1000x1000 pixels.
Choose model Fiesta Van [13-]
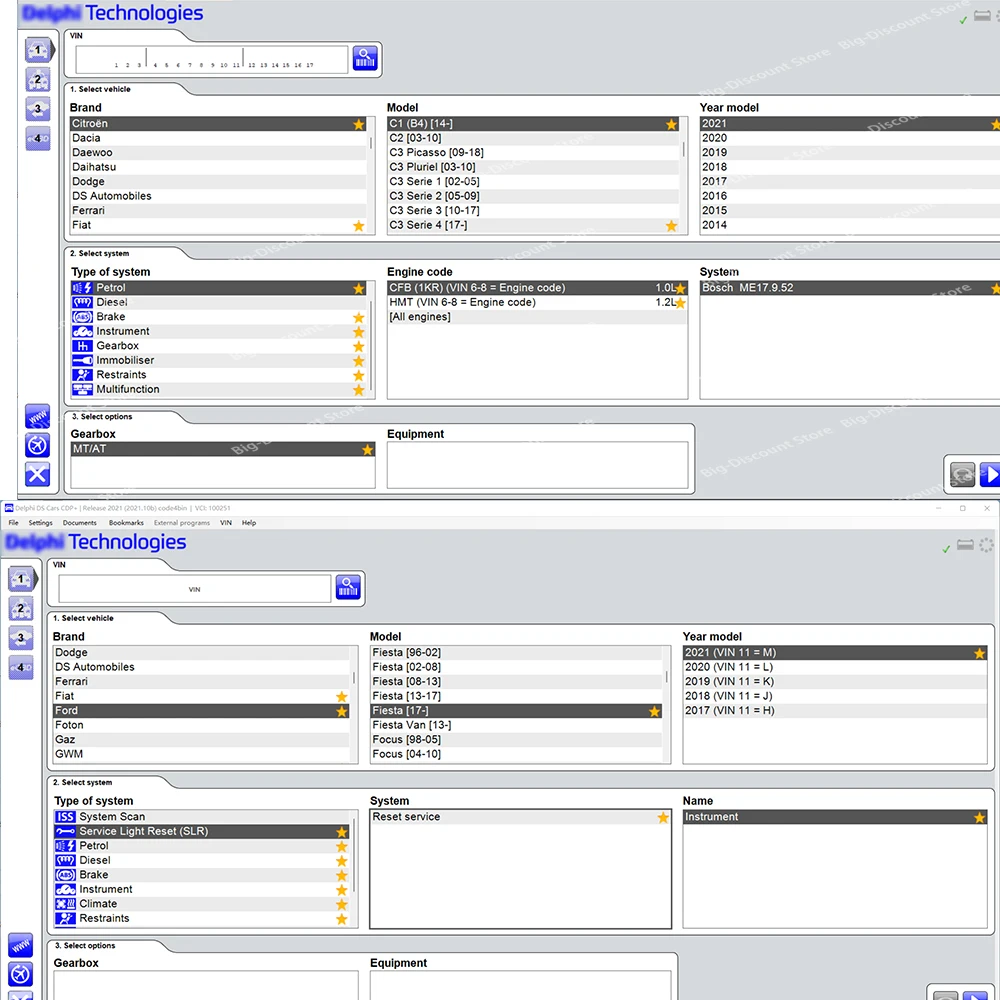click(x=516, y=725)
